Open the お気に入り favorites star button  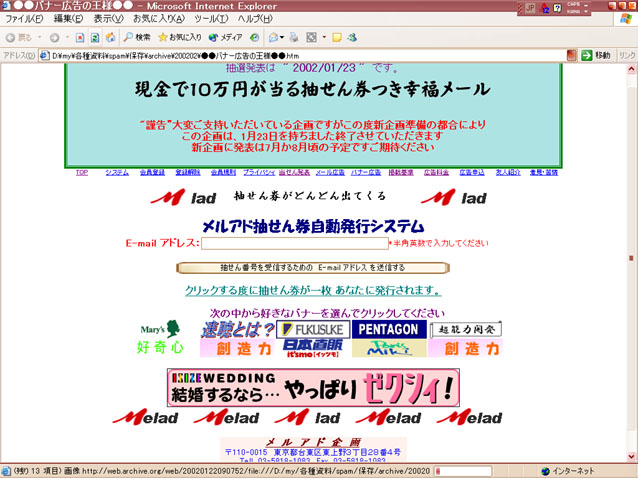coord(180,37)
